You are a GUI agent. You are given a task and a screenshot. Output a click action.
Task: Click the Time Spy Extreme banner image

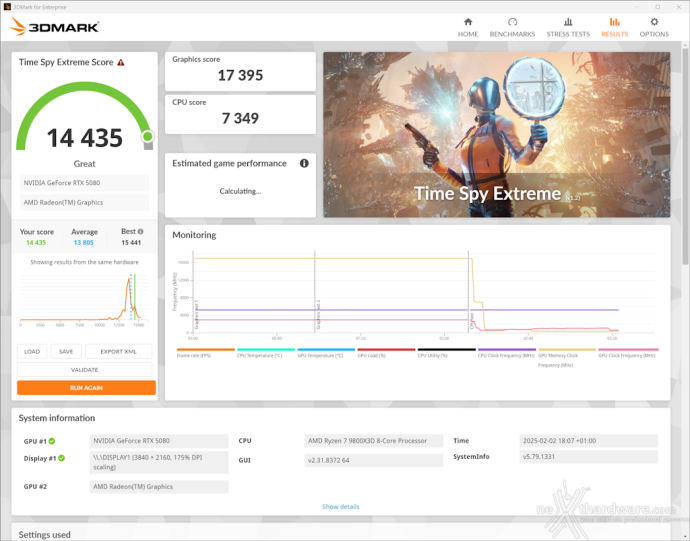tap(497, 135)
